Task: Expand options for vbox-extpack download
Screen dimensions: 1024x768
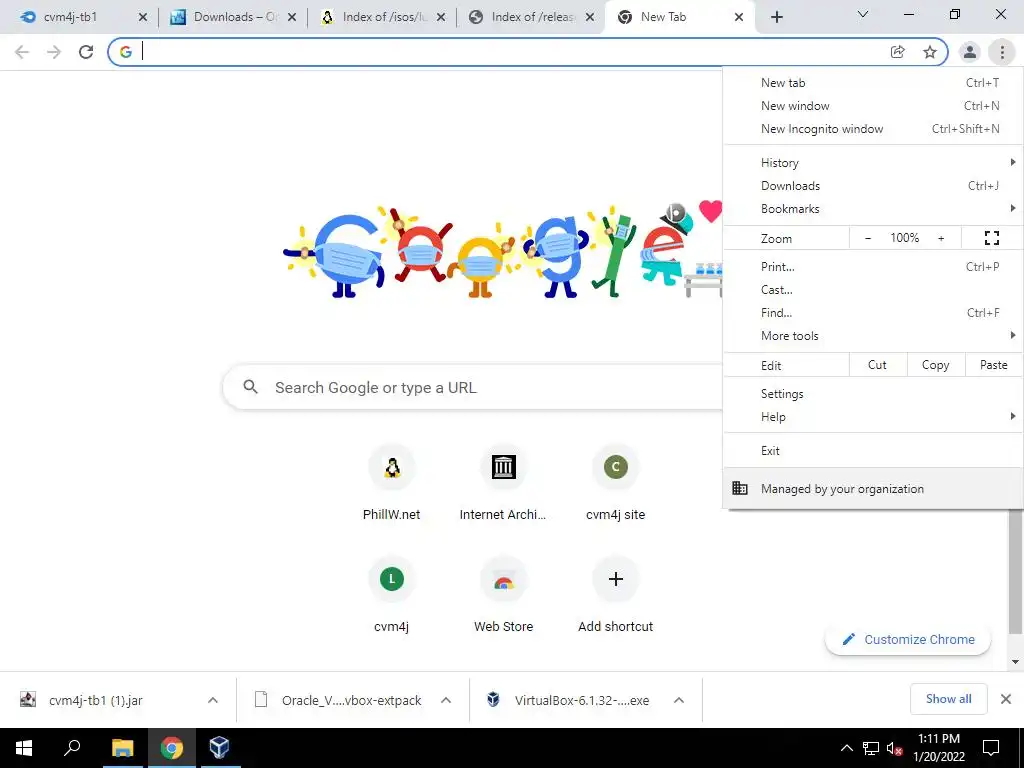Action: [446, 700]
